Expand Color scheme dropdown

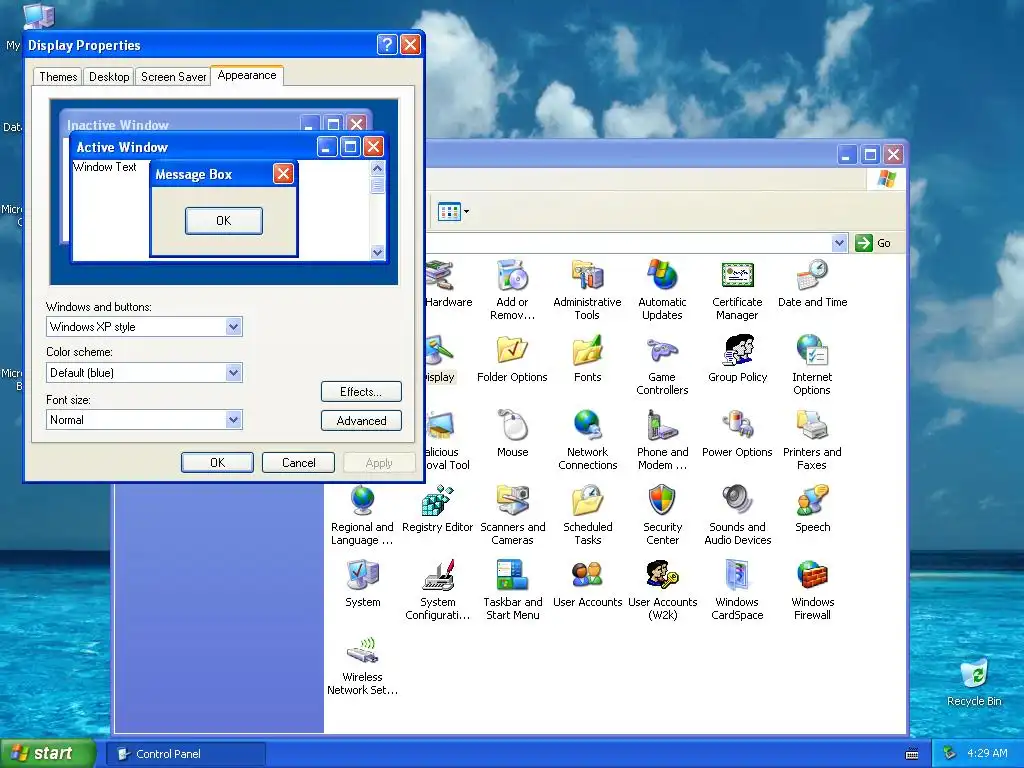click(233, 373)
